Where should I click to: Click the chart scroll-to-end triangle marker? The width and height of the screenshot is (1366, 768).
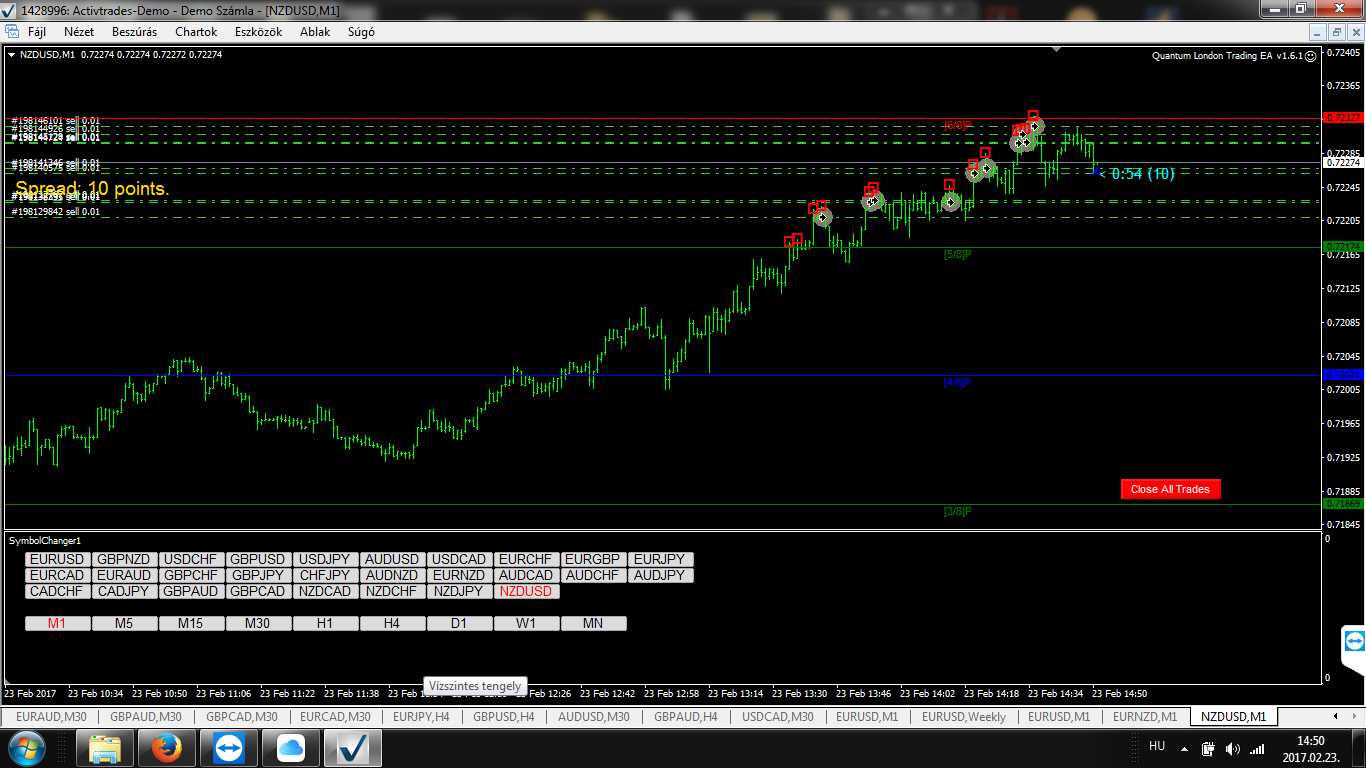[1057, 49]
